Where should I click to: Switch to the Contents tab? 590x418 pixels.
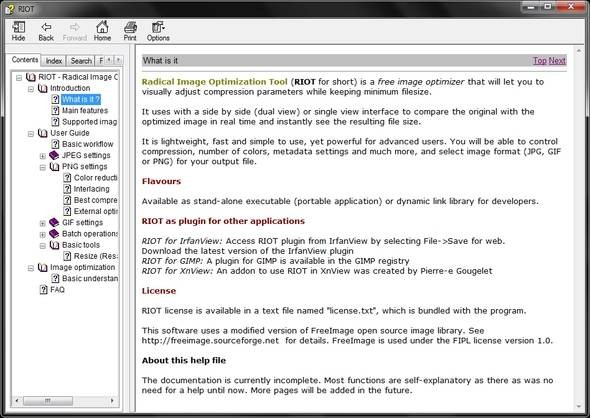(x=24, y=60)
